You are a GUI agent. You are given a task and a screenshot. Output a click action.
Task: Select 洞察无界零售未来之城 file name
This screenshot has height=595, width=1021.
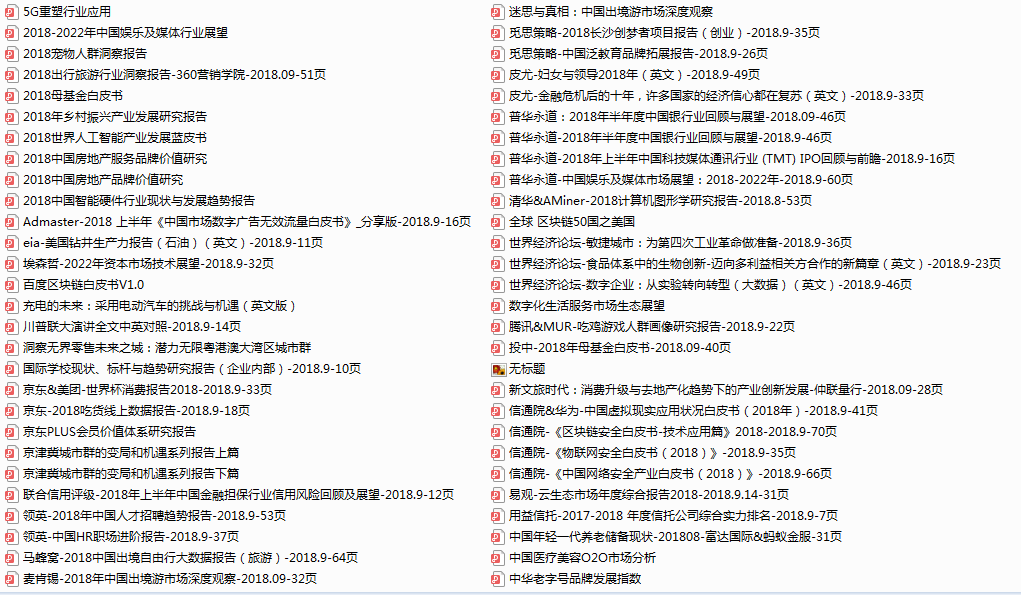(167, 348)
